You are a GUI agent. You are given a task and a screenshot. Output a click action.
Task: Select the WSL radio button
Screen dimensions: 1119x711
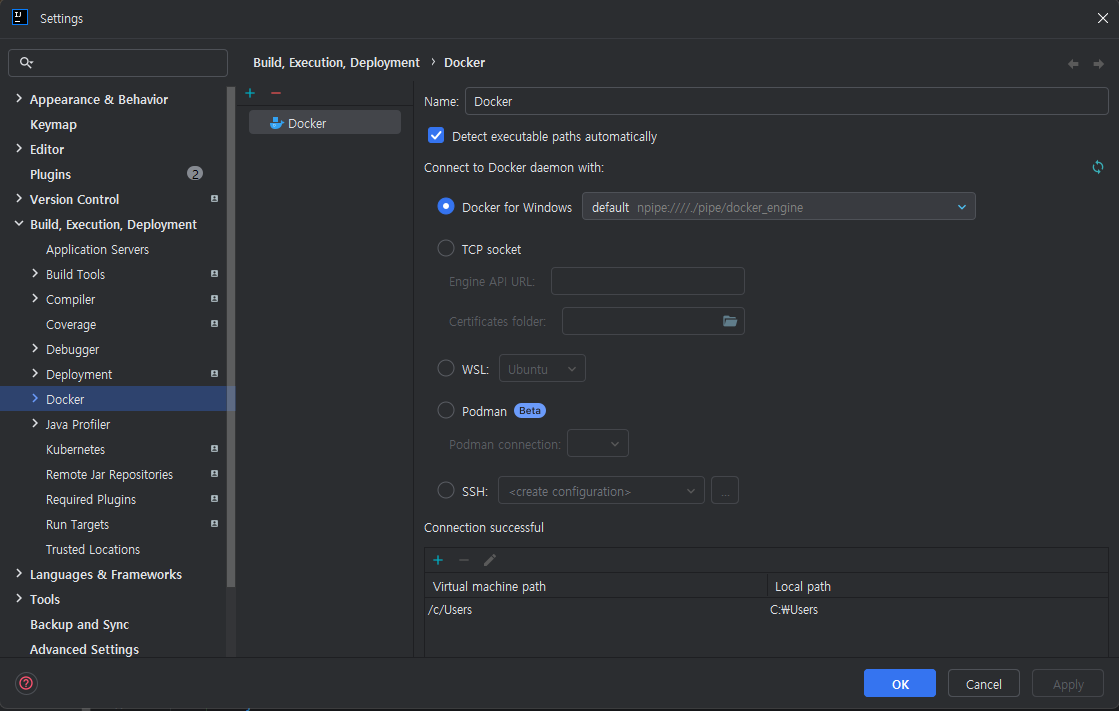pos(446,368)
